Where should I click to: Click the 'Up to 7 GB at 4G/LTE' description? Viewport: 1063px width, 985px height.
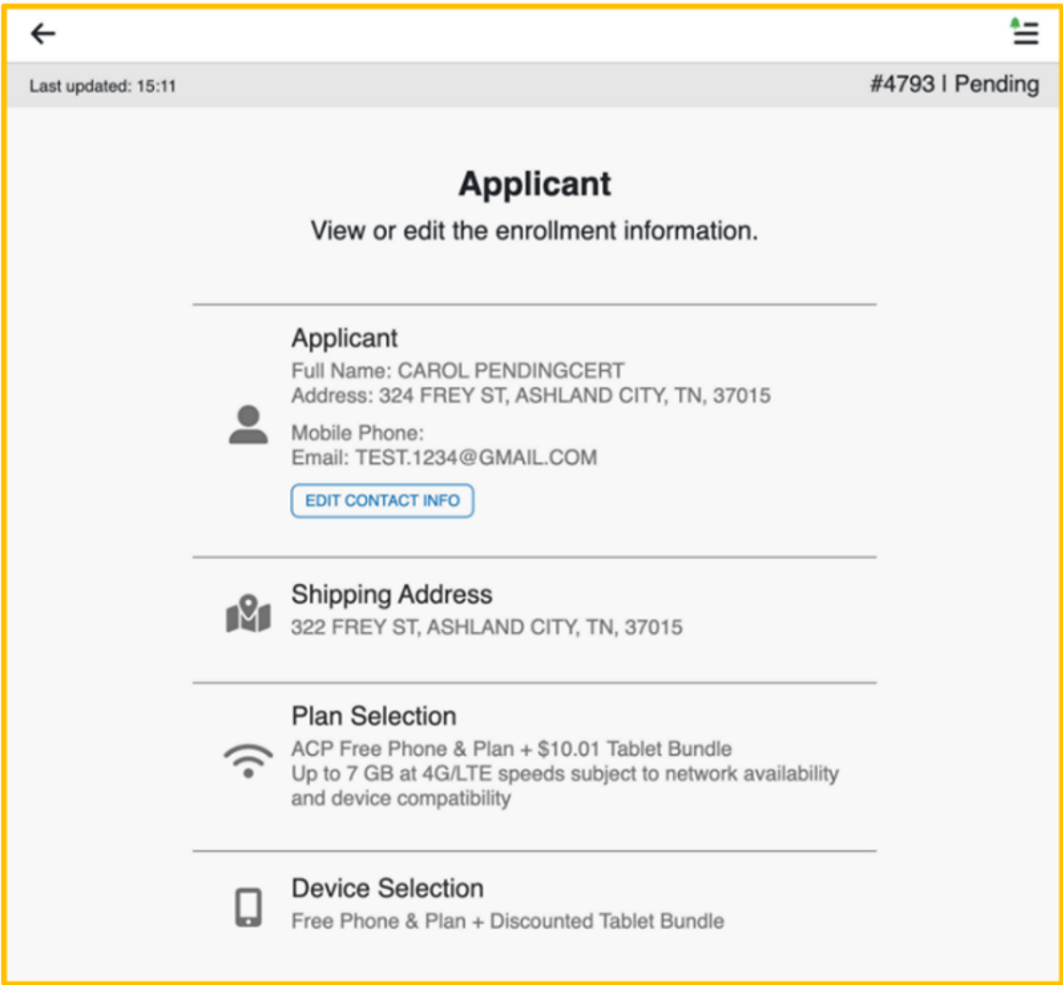point(565,786)
